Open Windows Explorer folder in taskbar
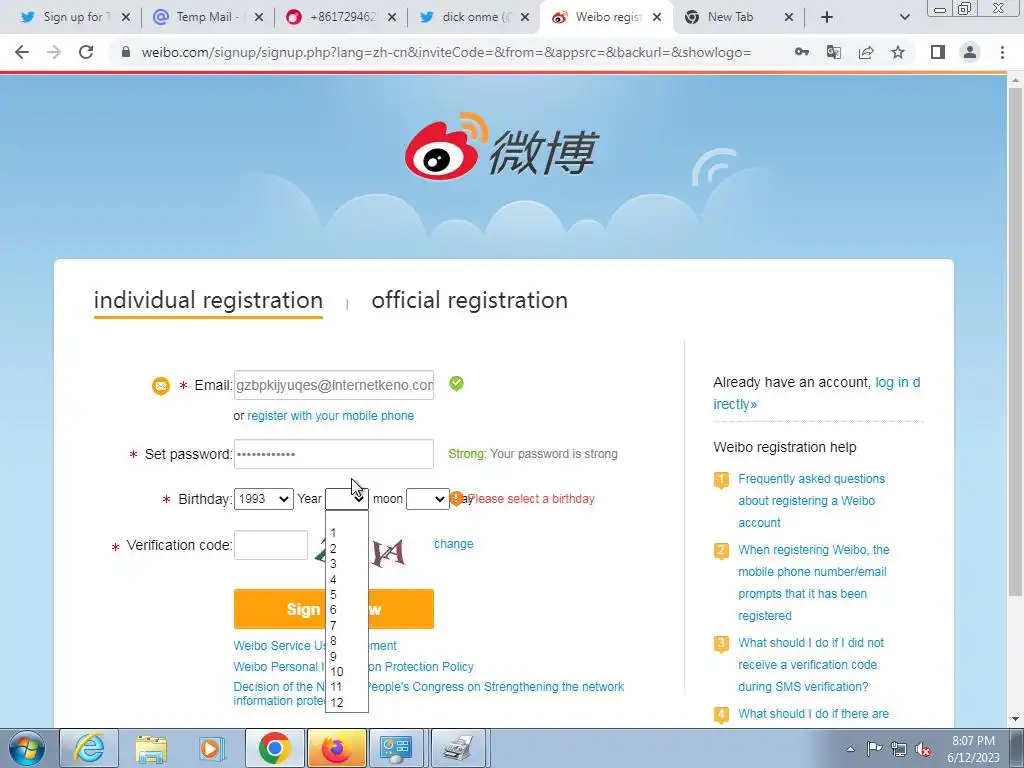The width and height of the screenshot is (1024, 768). pos(151,748)
